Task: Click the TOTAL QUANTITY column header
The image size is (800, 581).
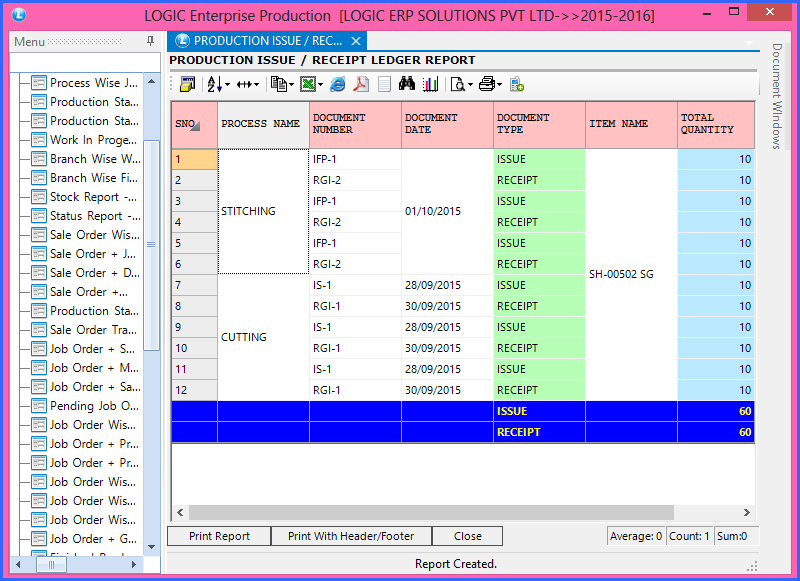Action: (x=716, y=125)
